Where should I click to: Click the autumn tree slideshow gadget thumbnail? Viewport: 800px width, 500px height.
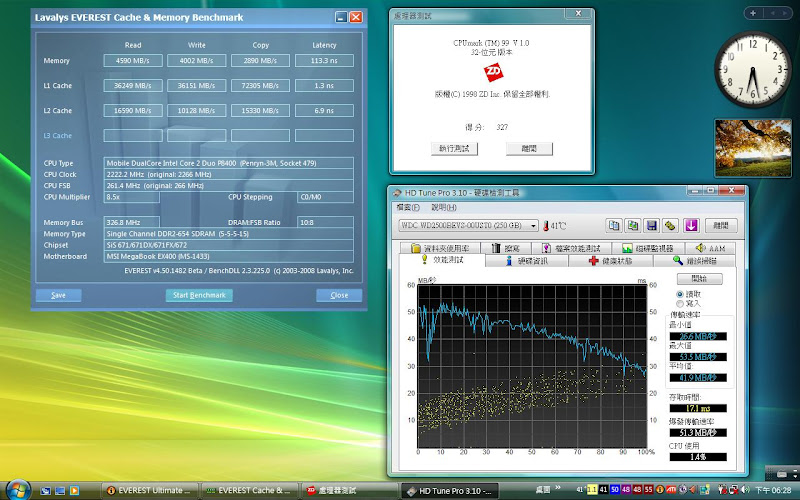753,148
